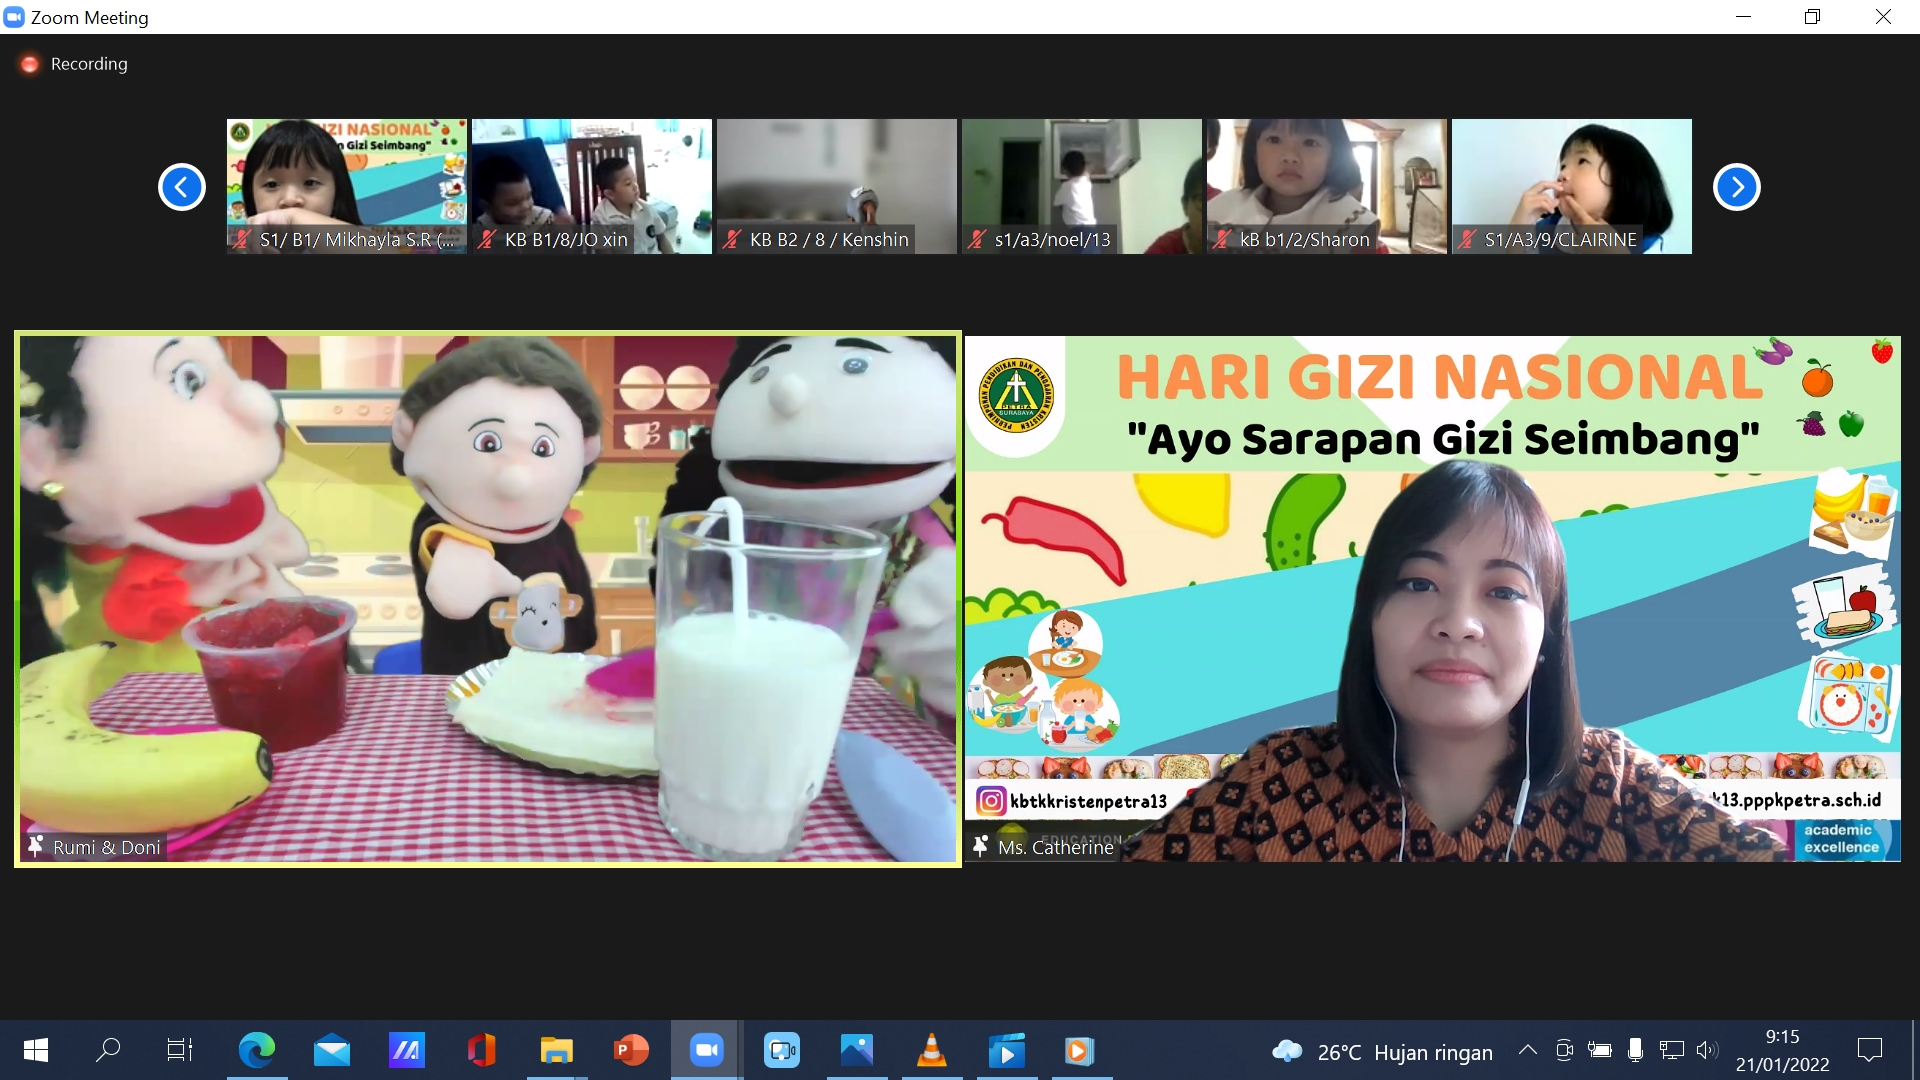
Task: Open Task View from the taskbar
Action: point(180,1050)
